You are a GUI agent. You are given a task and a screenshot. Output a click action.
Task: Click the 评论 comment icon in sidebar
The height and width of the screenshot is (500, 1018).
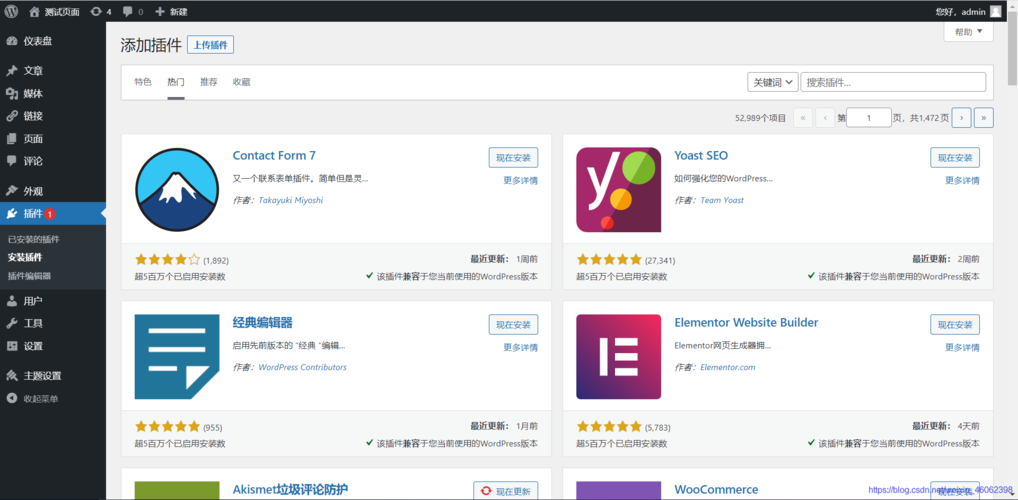[12, 160]
